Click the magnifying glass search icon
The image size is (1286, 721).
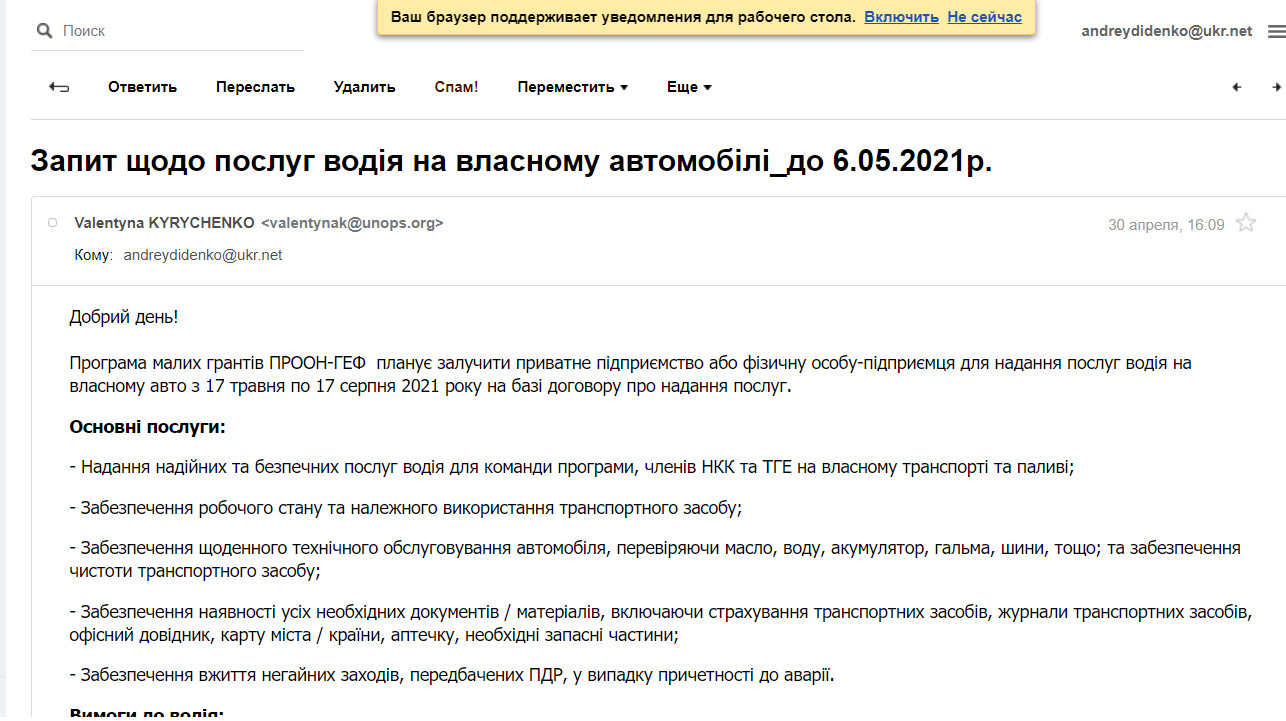pyautogui.click(x=44, y=31)
